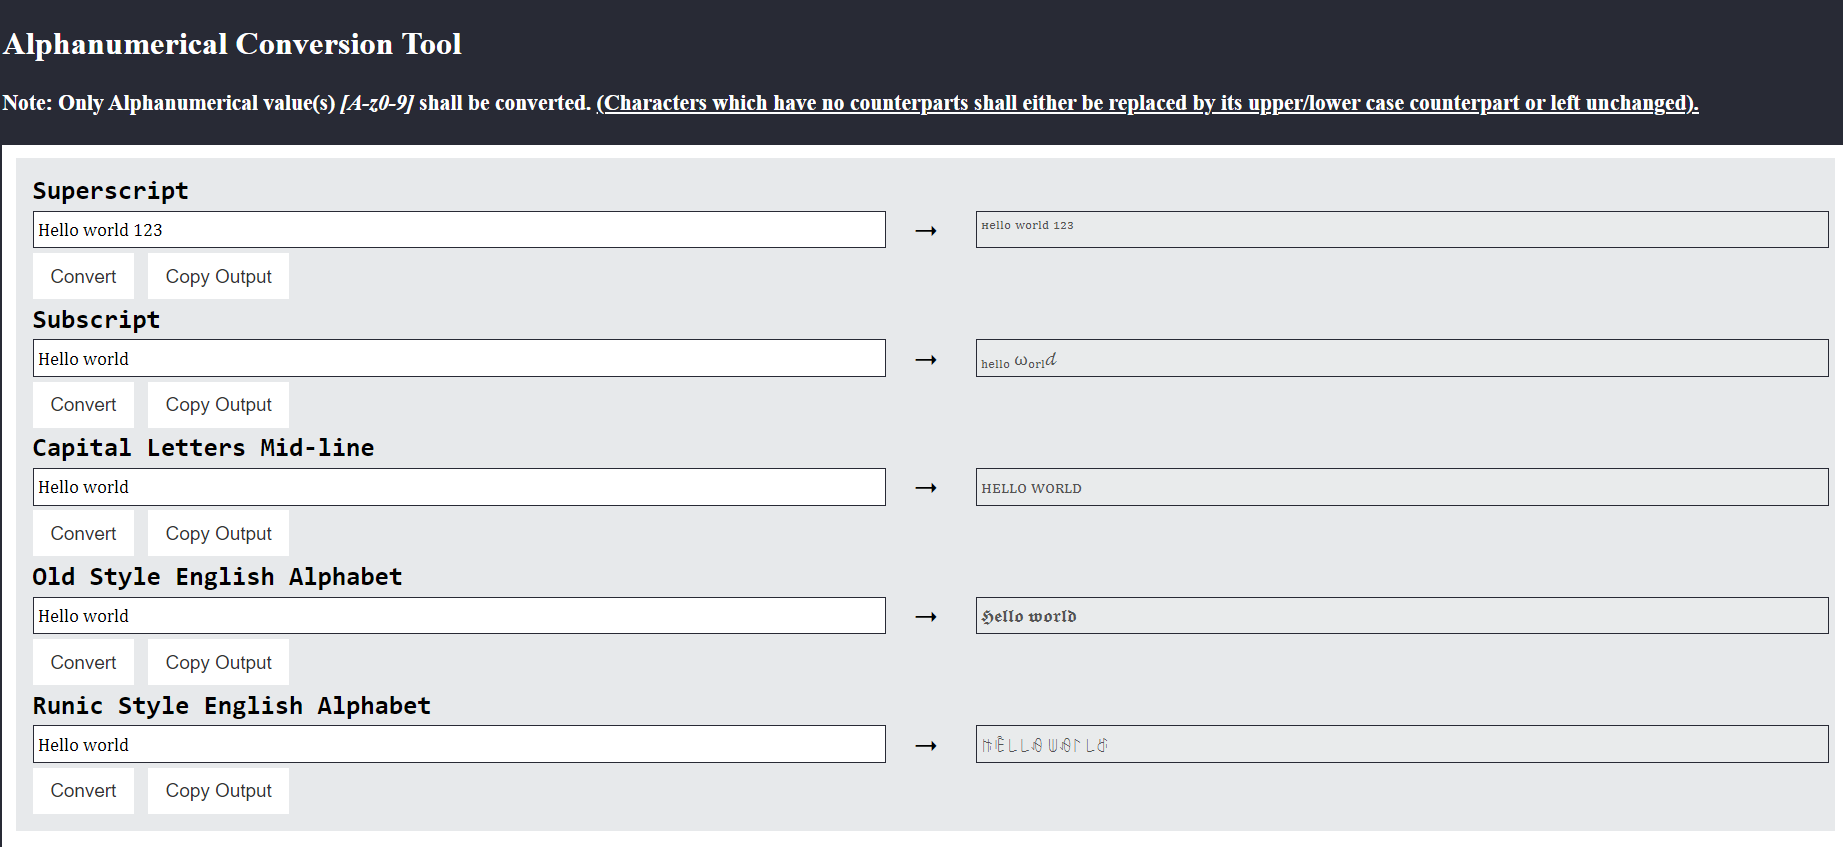This screenshot has width=1843, height=847.
Task: Copy the Old Style English output
Action: point(218,662)
